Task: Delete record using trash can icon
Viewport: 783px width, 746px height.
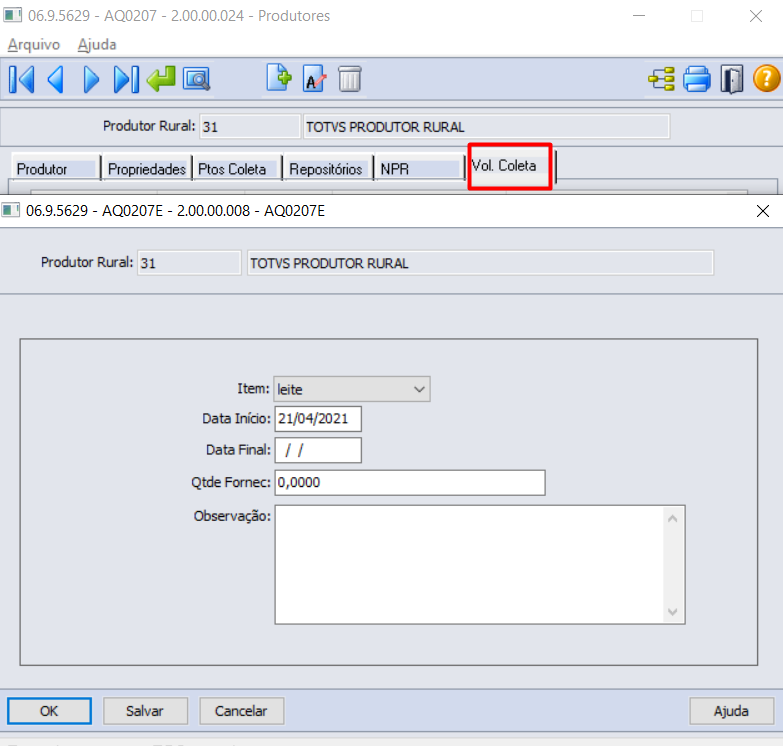Action: 350,79
